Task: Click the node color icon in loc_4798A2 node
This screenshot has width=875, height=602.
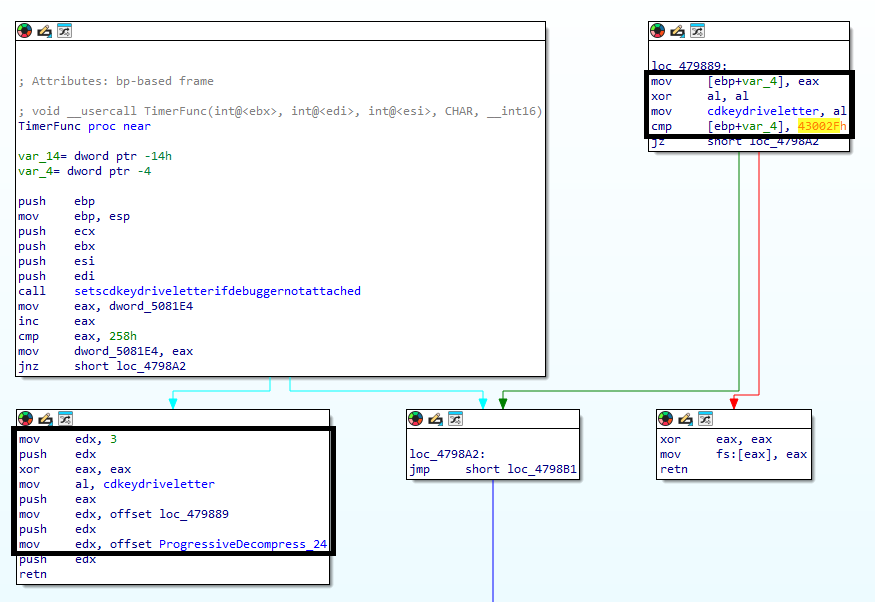Action: 415,418
